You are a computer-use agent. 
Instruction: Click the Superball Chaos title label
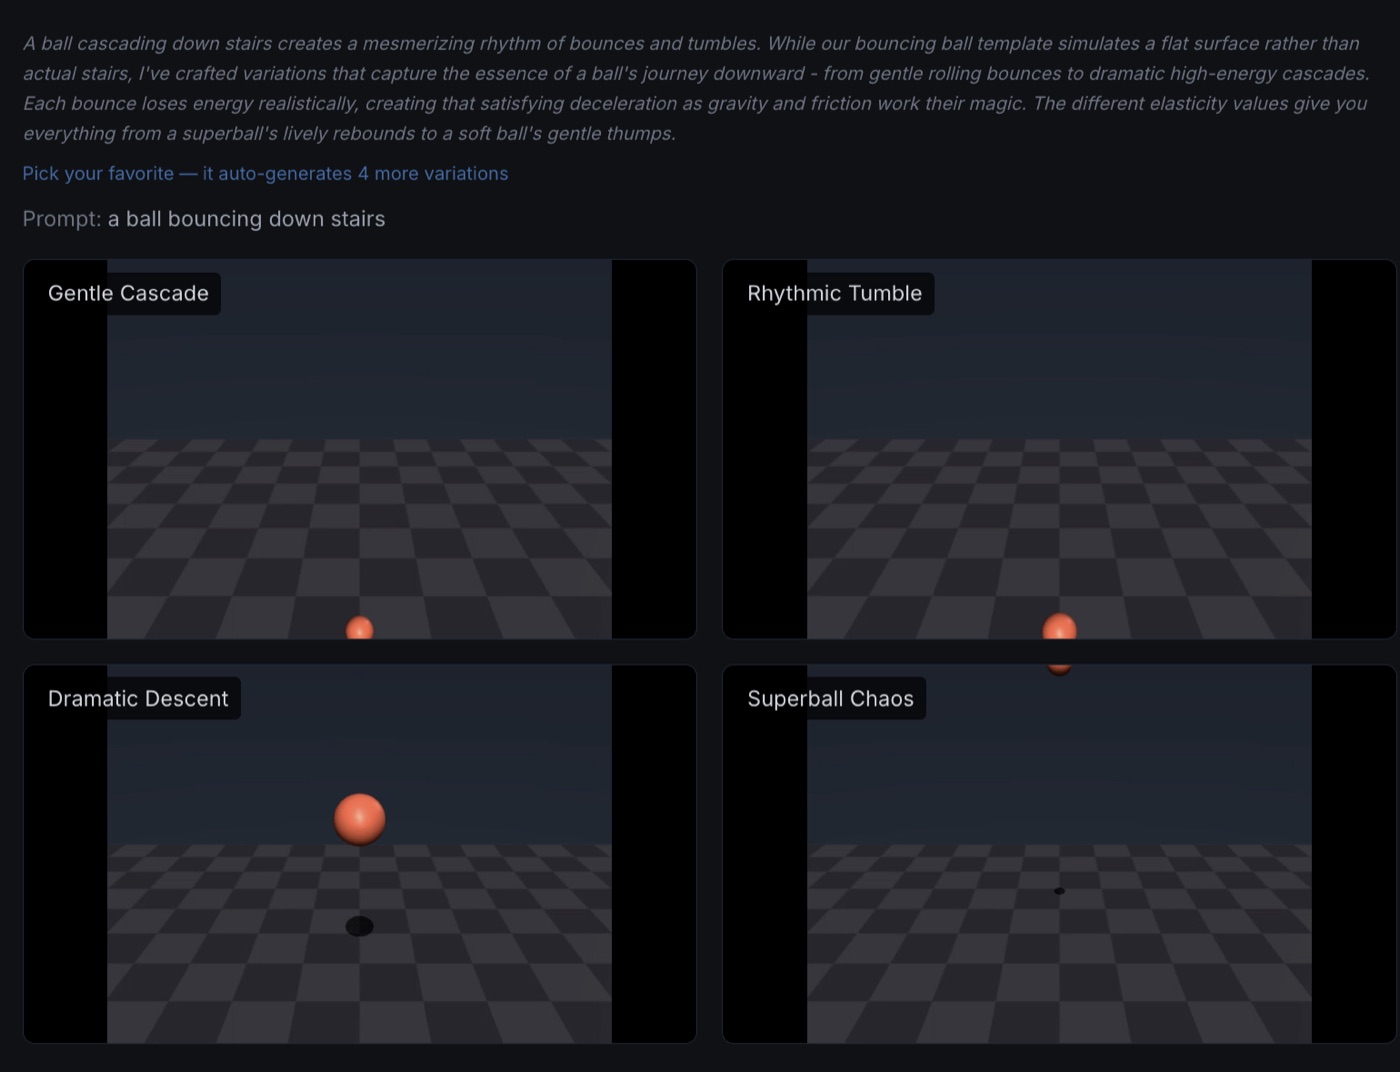[830, 698]
